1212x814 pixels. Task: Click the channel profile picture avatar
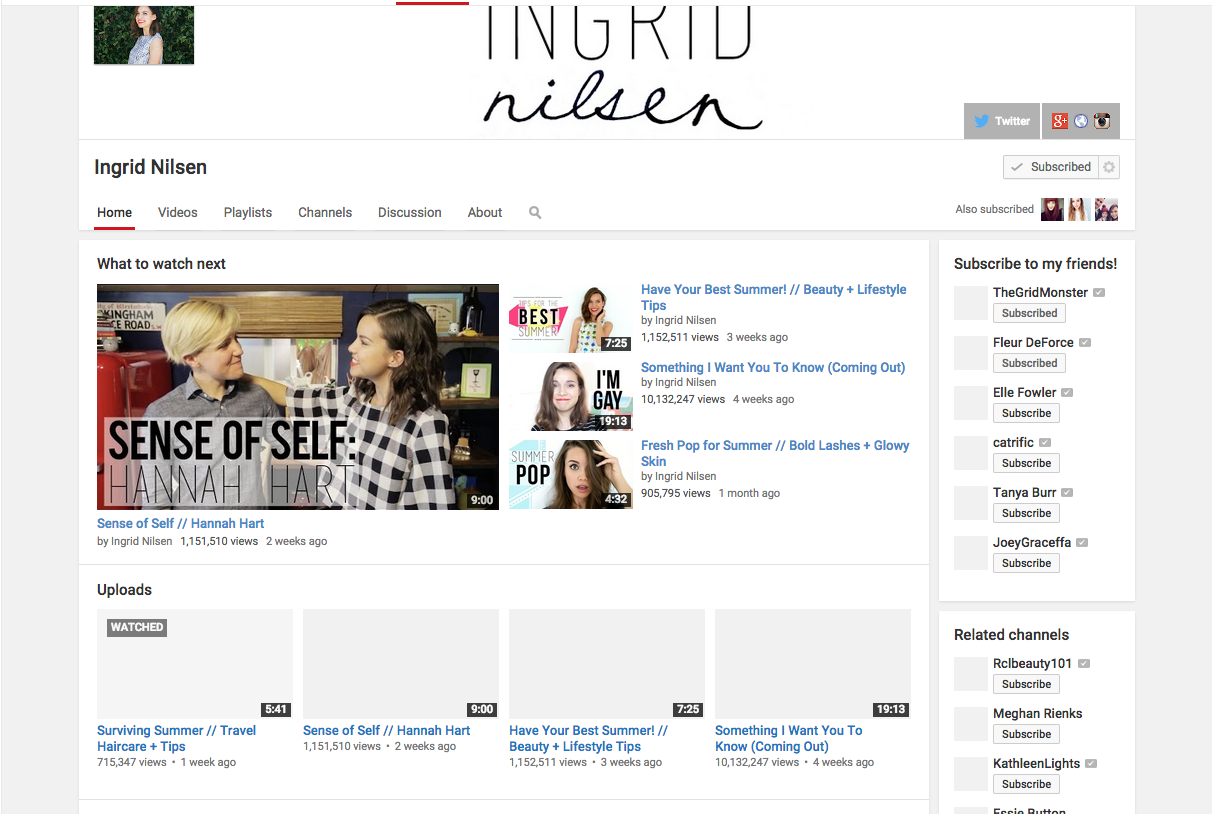[144, 35]
